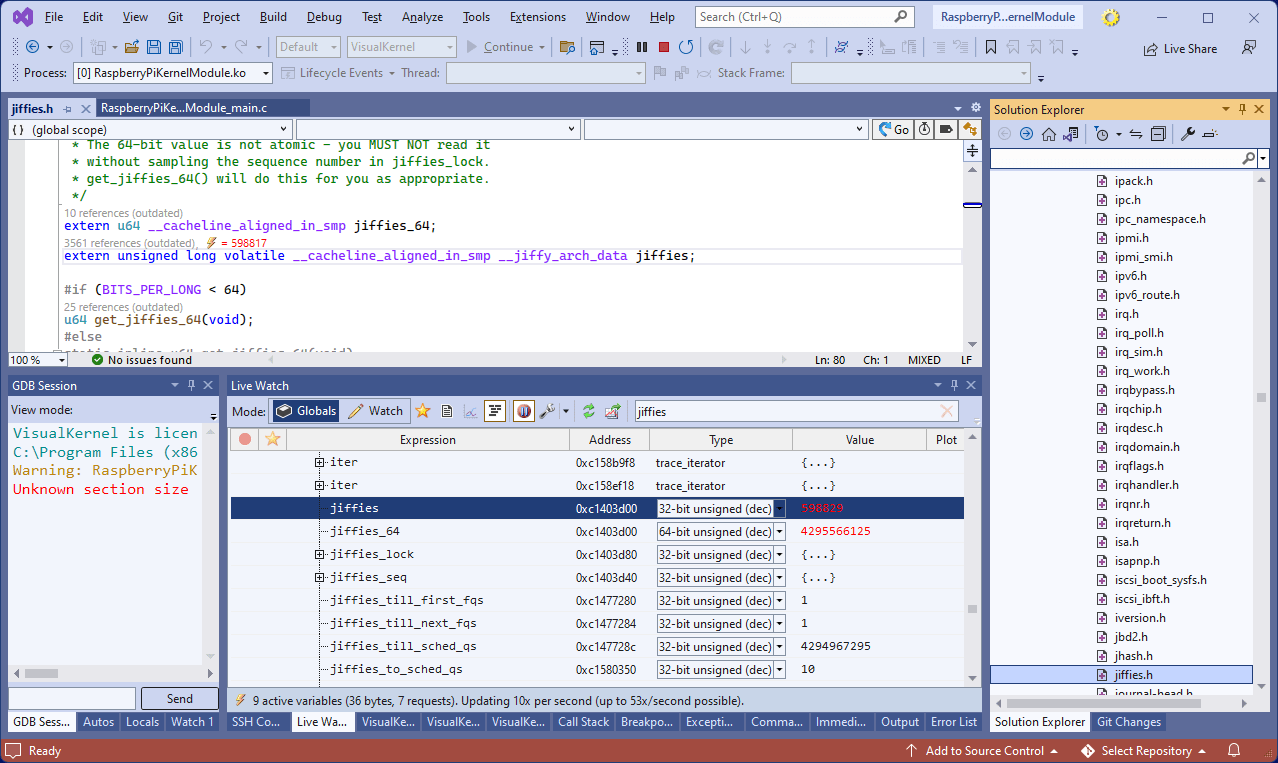Click the pause updates icon in Live Watch

pyautogui.click(x=524, y=410)
